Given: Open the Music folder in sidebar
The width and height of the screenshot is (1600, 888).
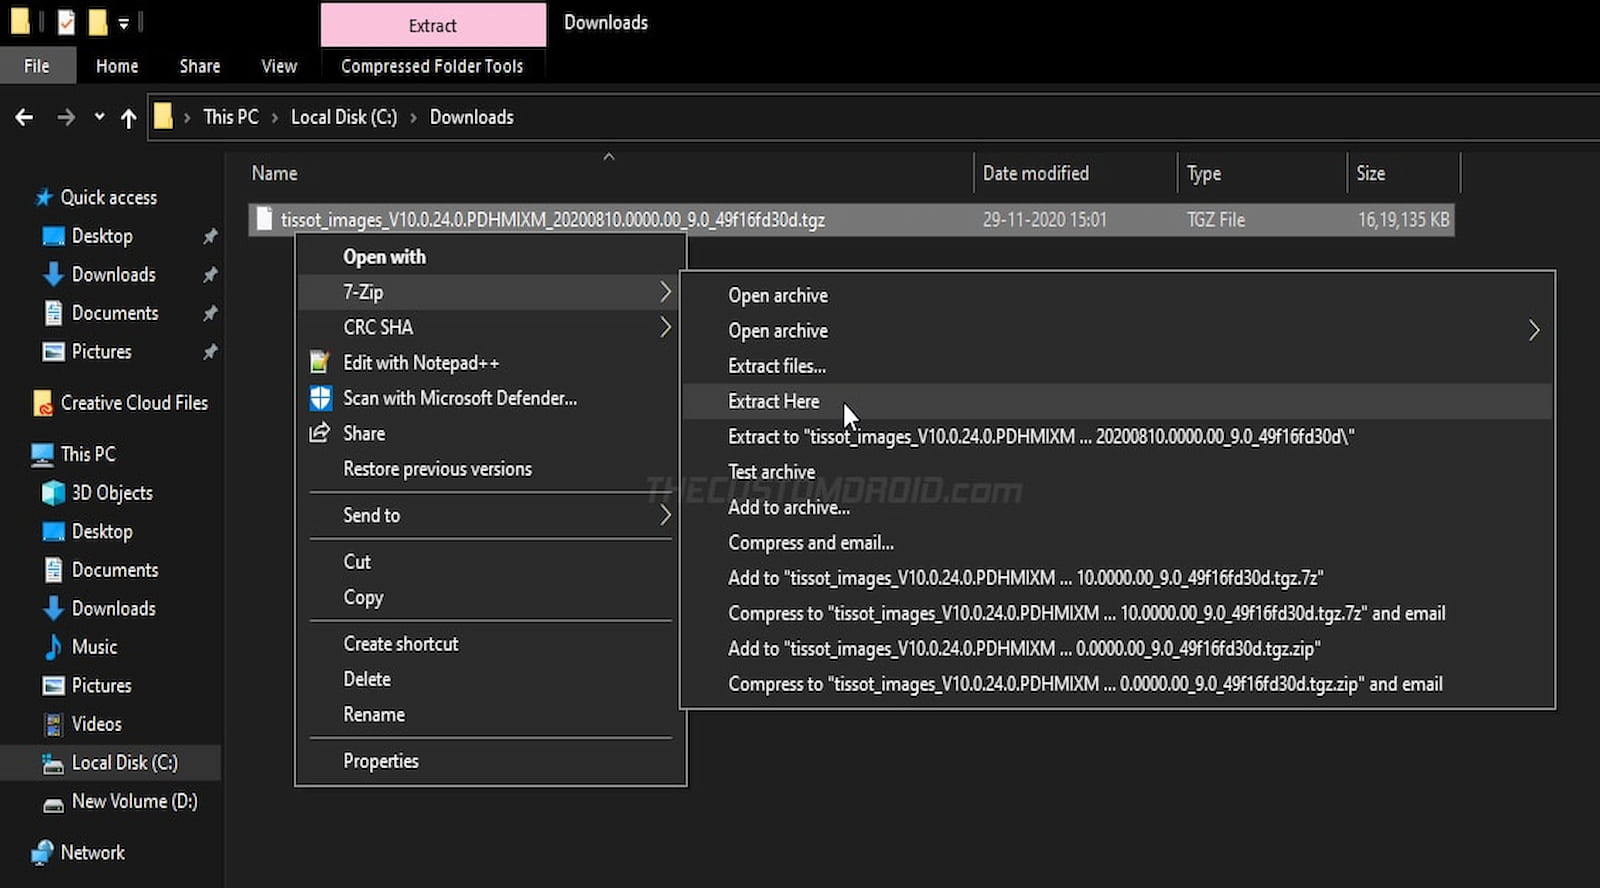Looking at the screenshot, I should coord(94,647).
